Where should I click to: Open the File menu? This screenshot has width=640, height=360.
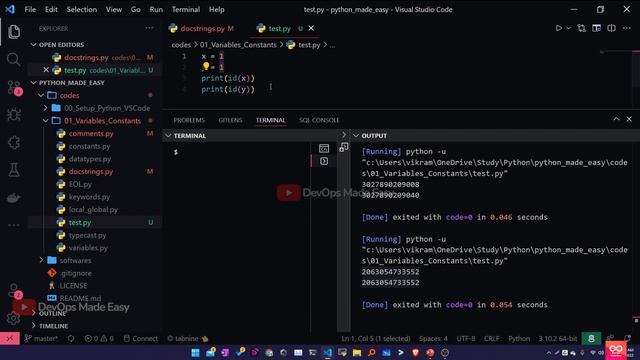[30, 9]
